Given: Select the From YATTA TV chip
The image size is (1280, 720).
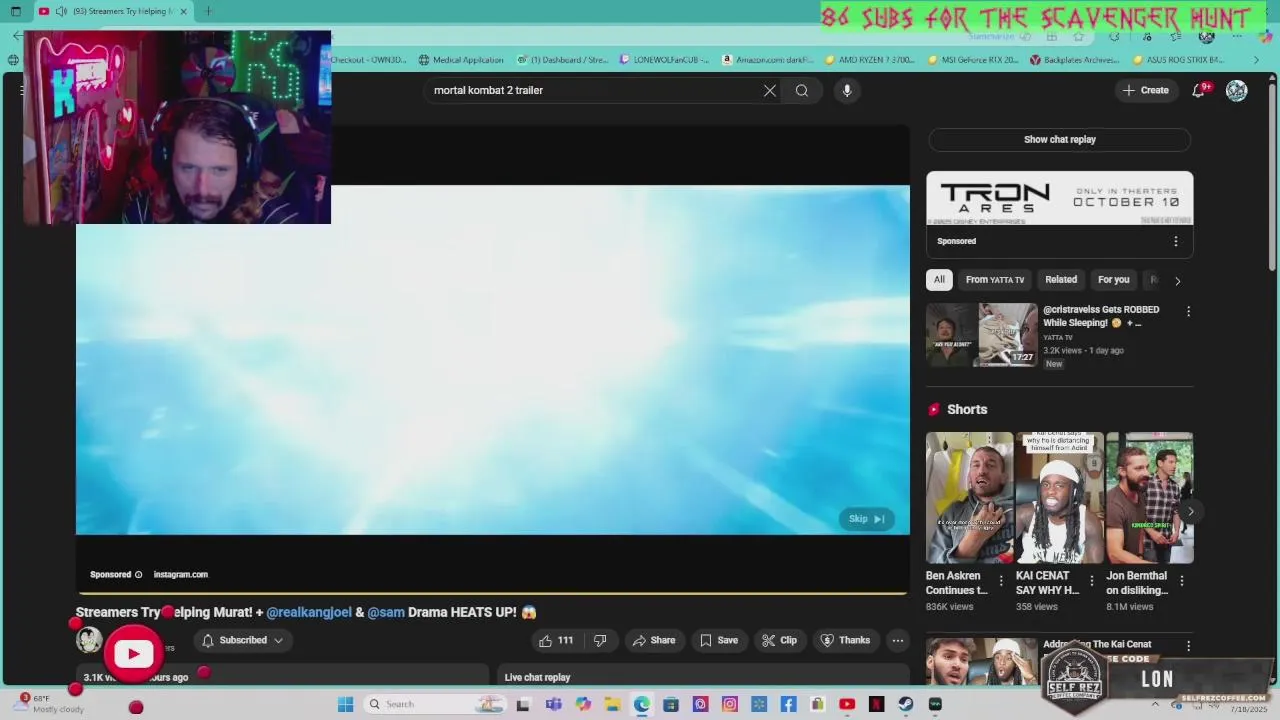Looking at the screenshot, I should point(995,280).
